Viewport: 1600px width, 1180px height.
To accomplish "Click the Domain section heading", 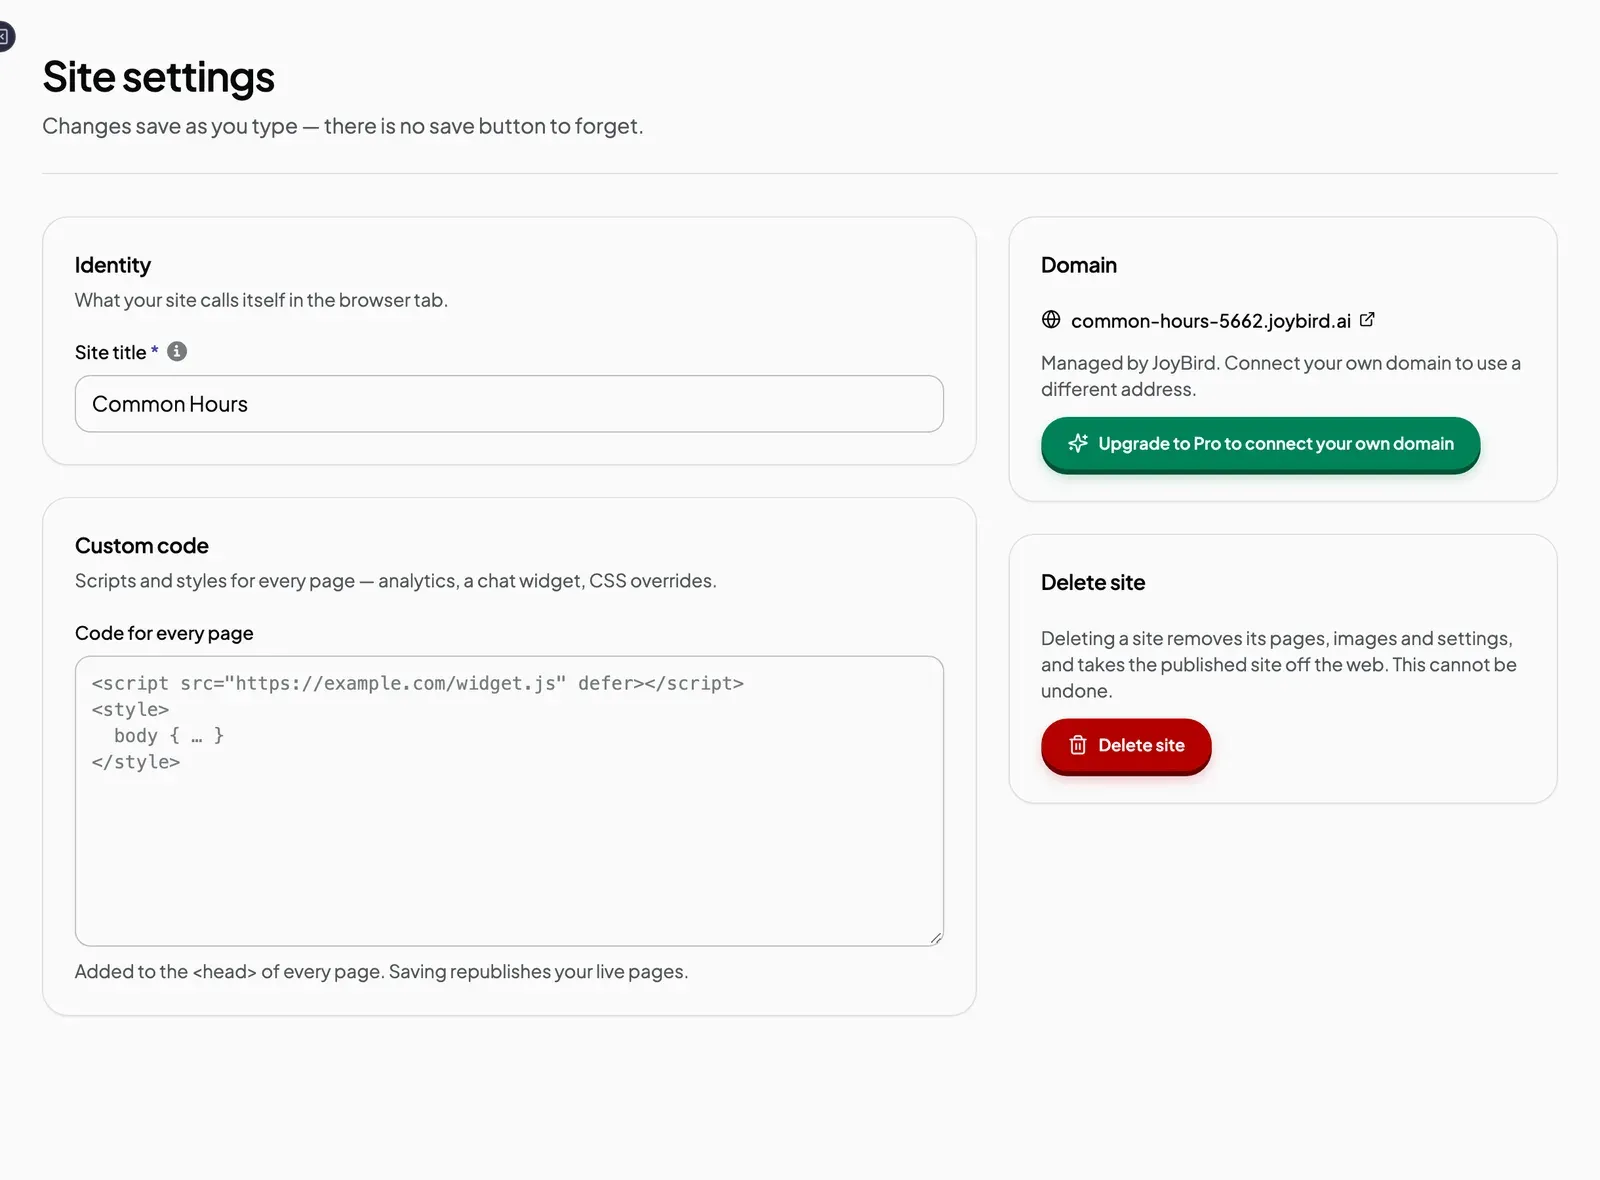I will [1079, 265].
